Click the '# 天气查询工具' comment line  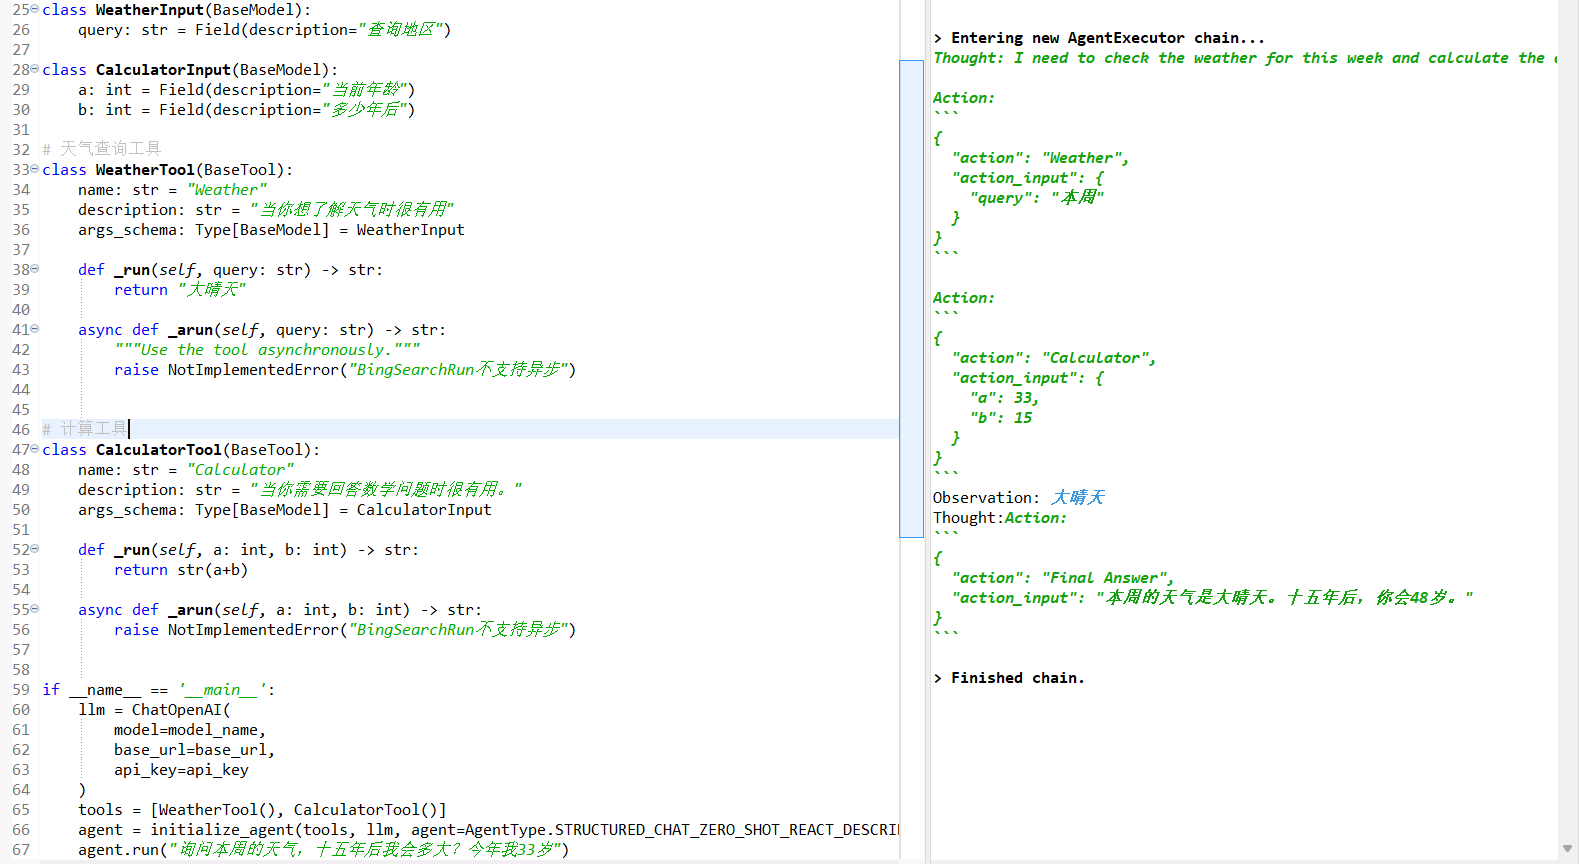click(101, 149)
